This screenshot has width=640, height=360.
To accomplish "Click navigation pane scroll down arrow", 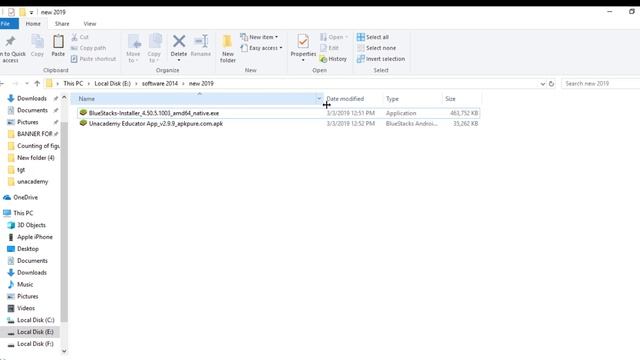I will click(x=64, y=351).
